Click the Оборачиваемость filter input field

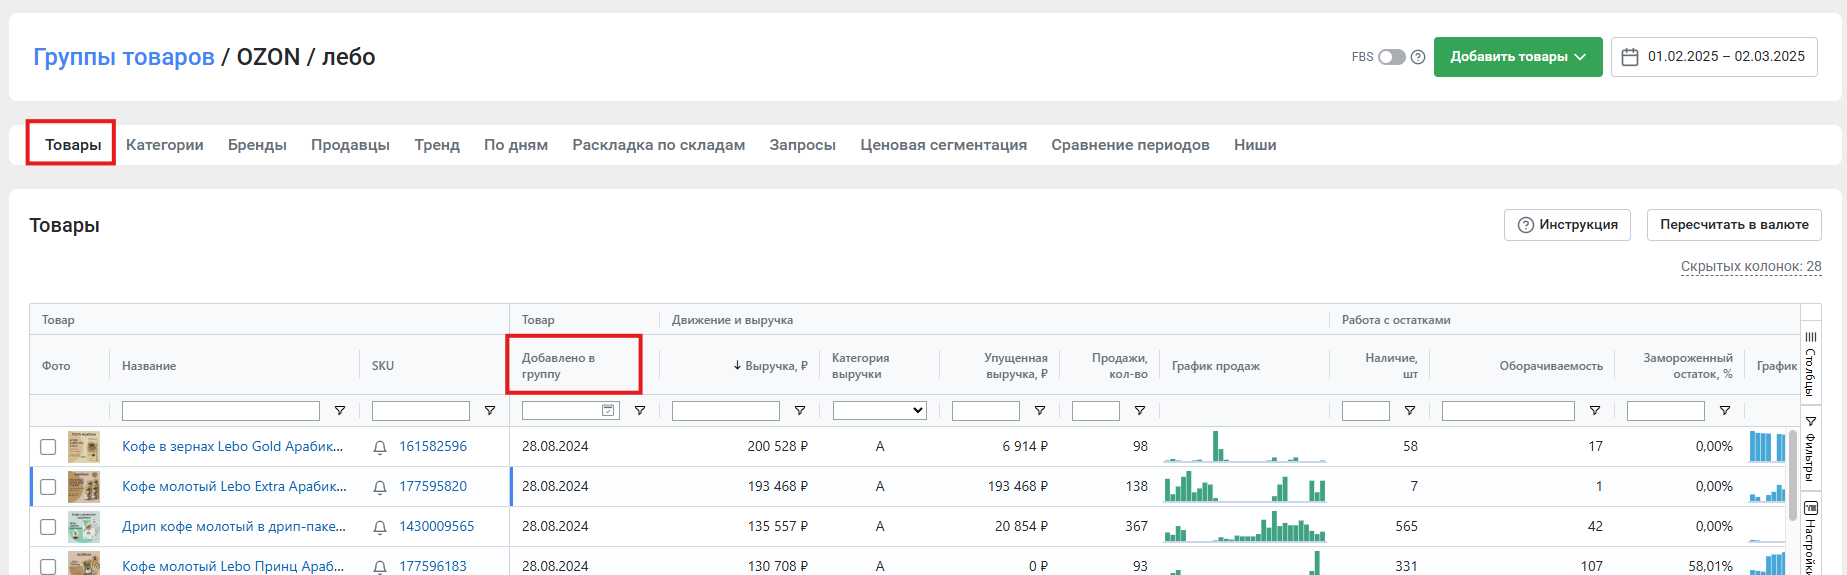coord(1508,411)
